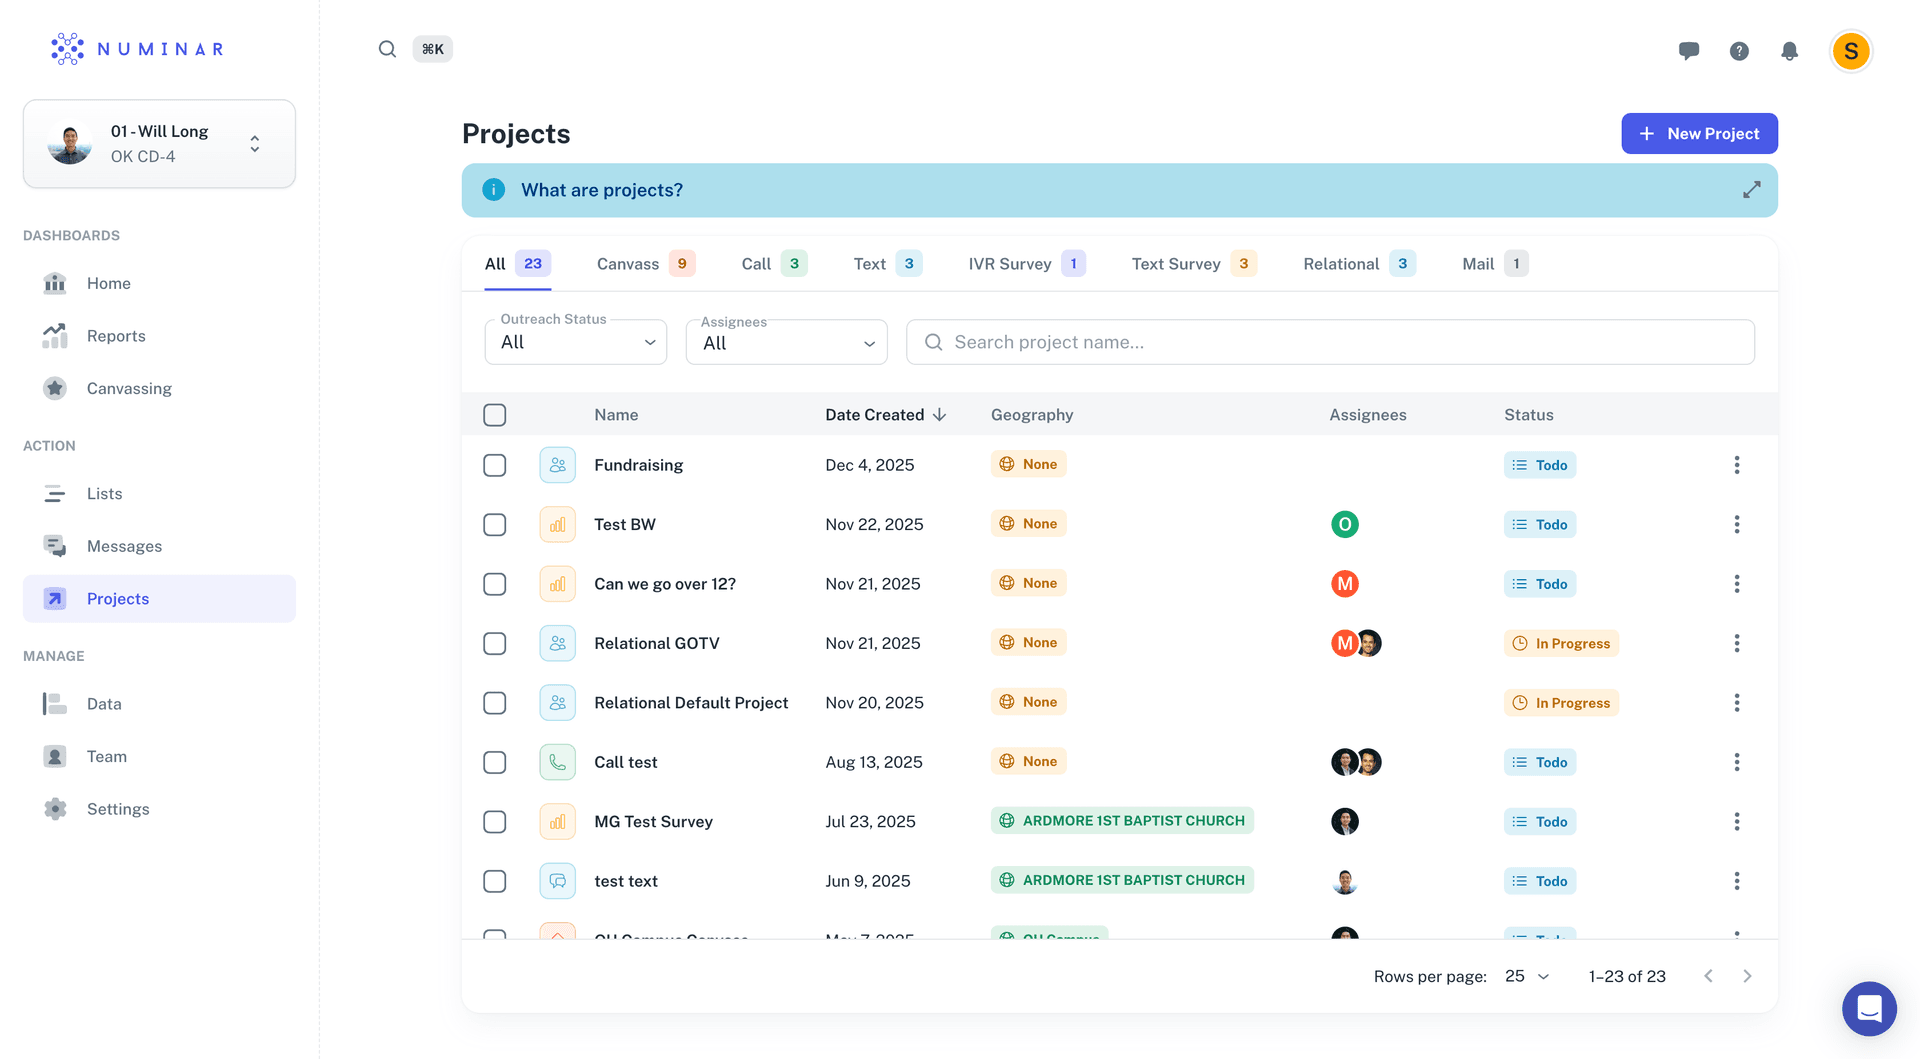Check the Can we go over 12? checkbox
The image size is (1920, 1059).
click(495, 584)
